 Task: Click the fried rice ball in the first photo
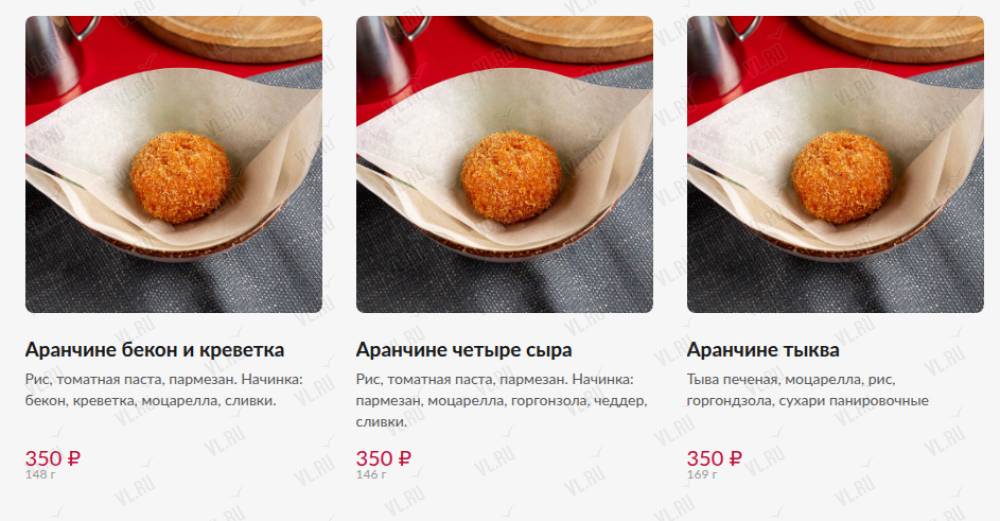[x=180, y=177]
